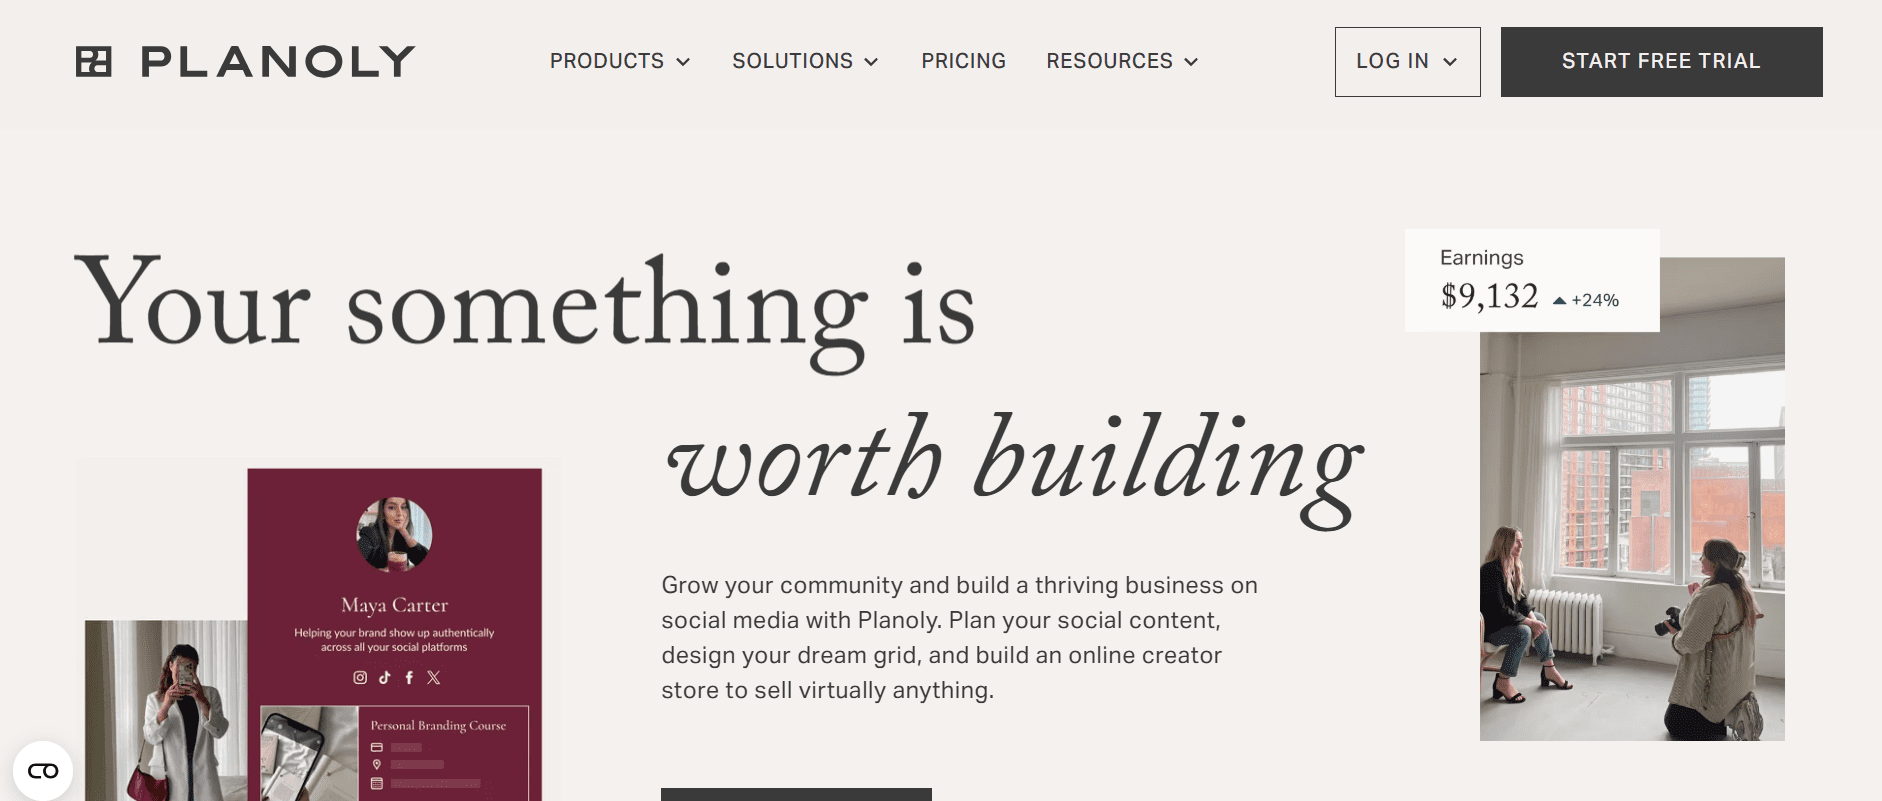This screenshot has height=801, width=1882.
Task: Click the X icon on Maya Carter's card
Action: pyautogui.click(x=432, y=678)
